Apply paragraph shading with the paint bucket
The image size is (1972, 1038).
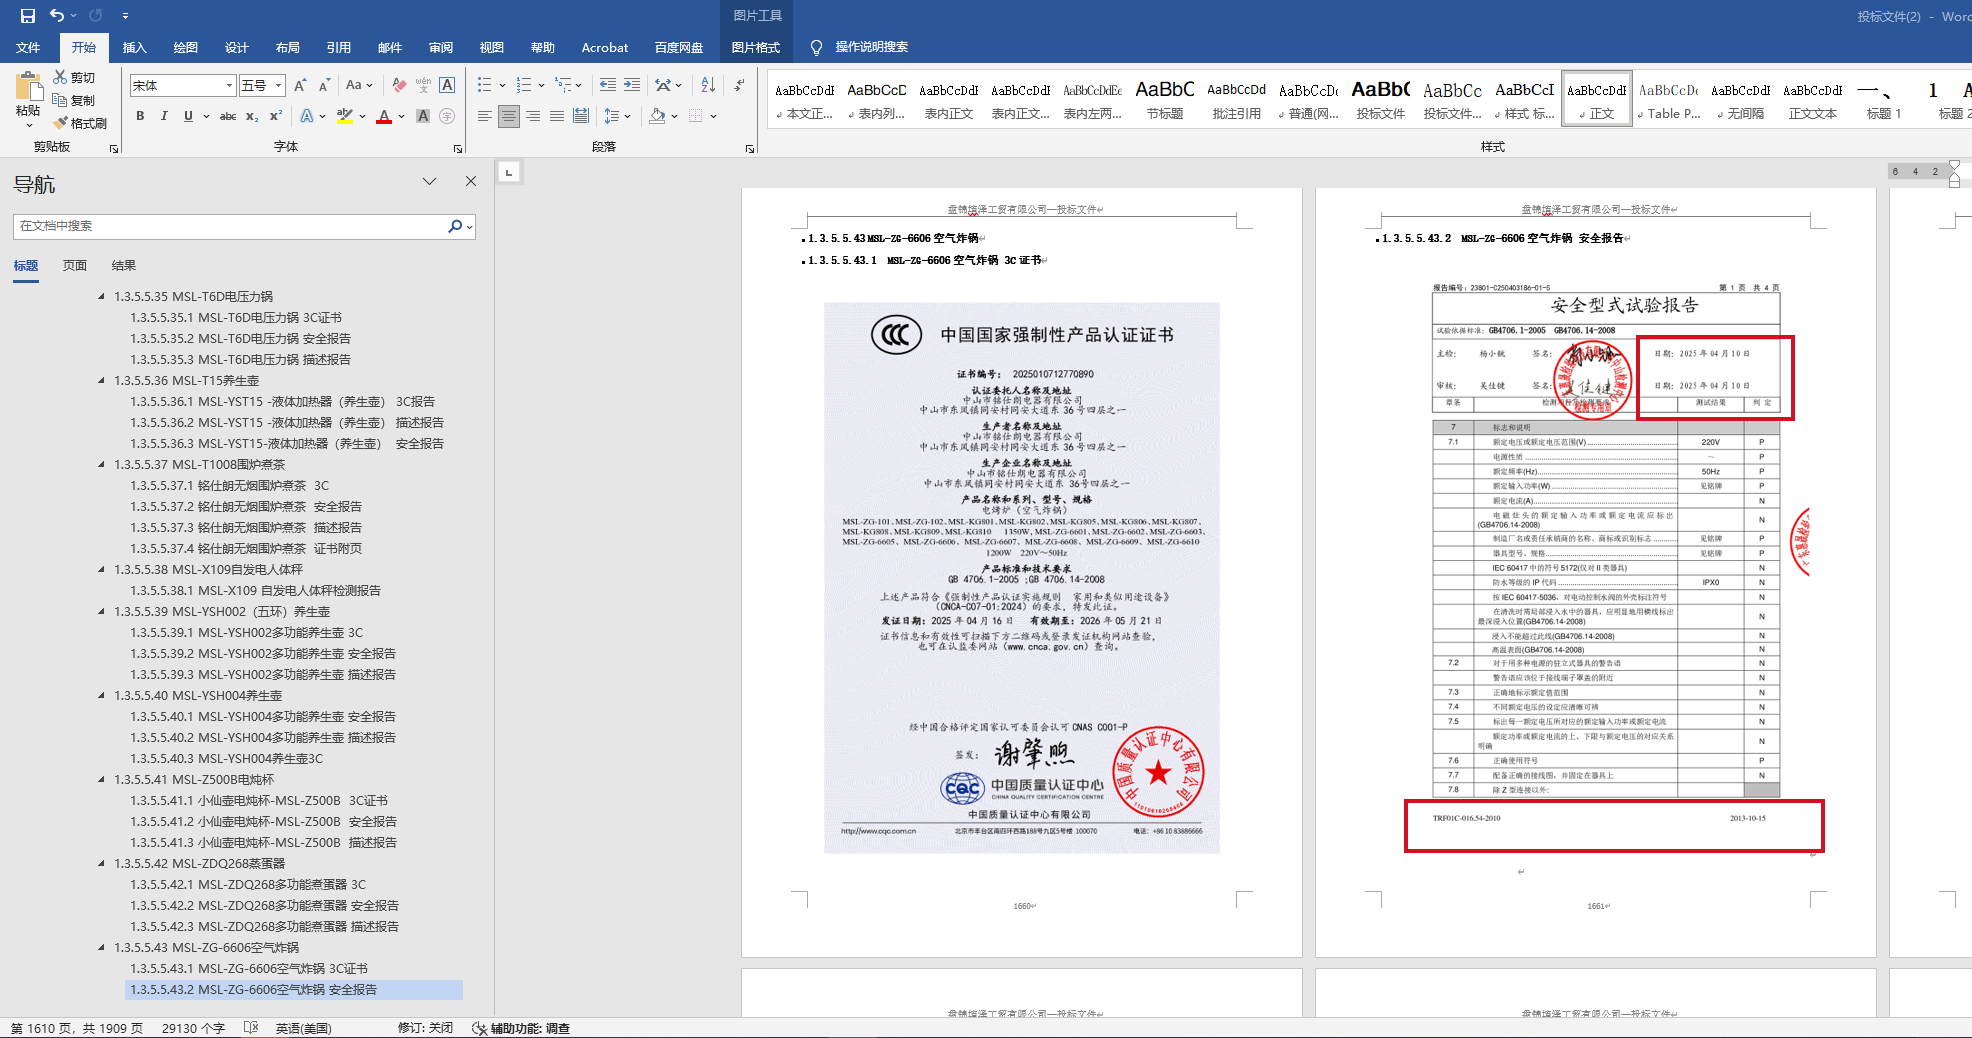click(x=657, y=116)
